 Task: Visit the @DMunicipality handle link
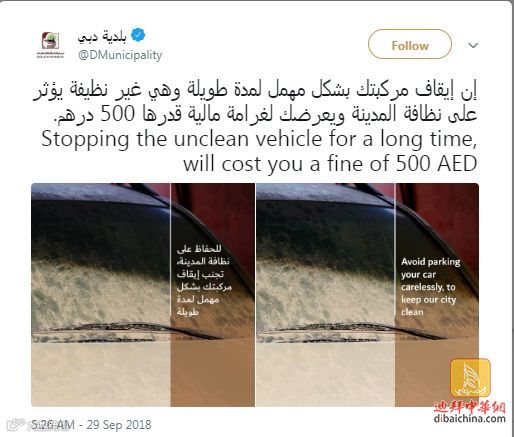[120, 55]
